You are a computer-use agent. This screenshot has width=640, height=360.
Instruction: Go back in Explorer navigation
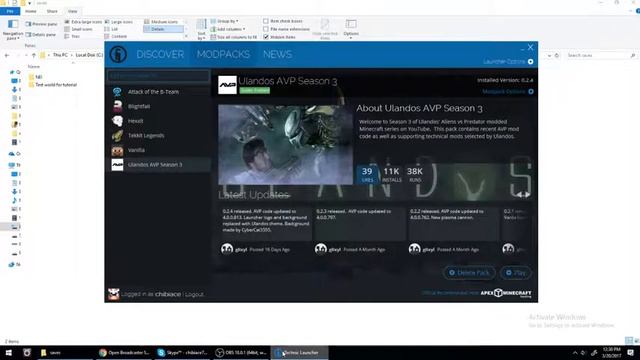tap(7, 55)
